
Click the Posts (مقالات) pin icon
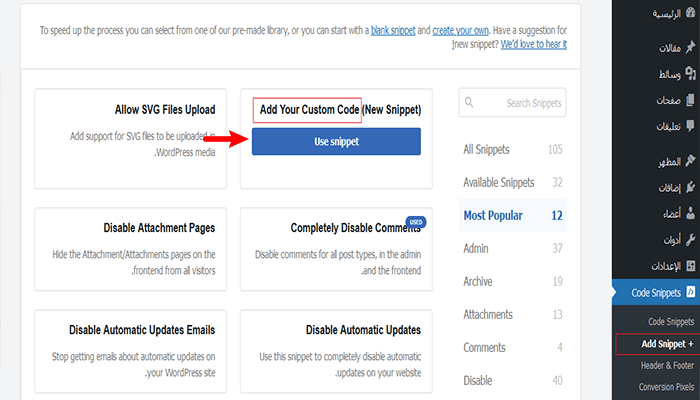coord(690,47)
